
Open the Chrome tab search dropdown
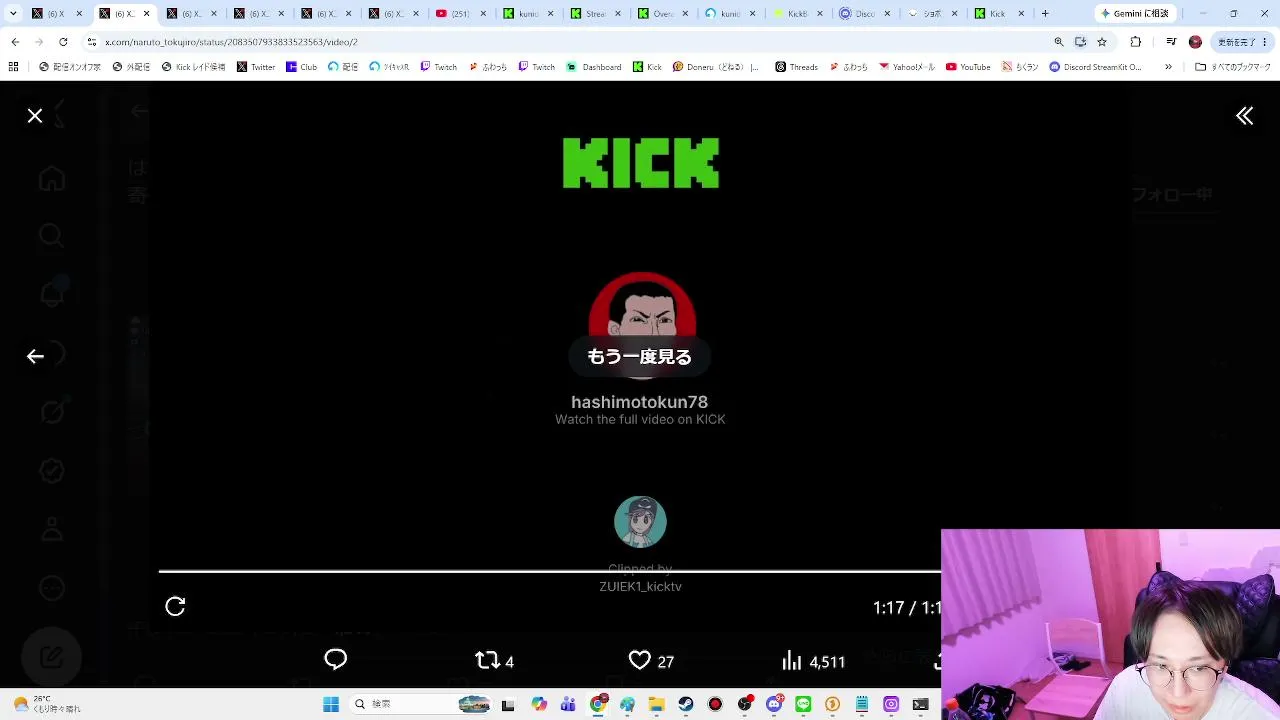point(13,14)
